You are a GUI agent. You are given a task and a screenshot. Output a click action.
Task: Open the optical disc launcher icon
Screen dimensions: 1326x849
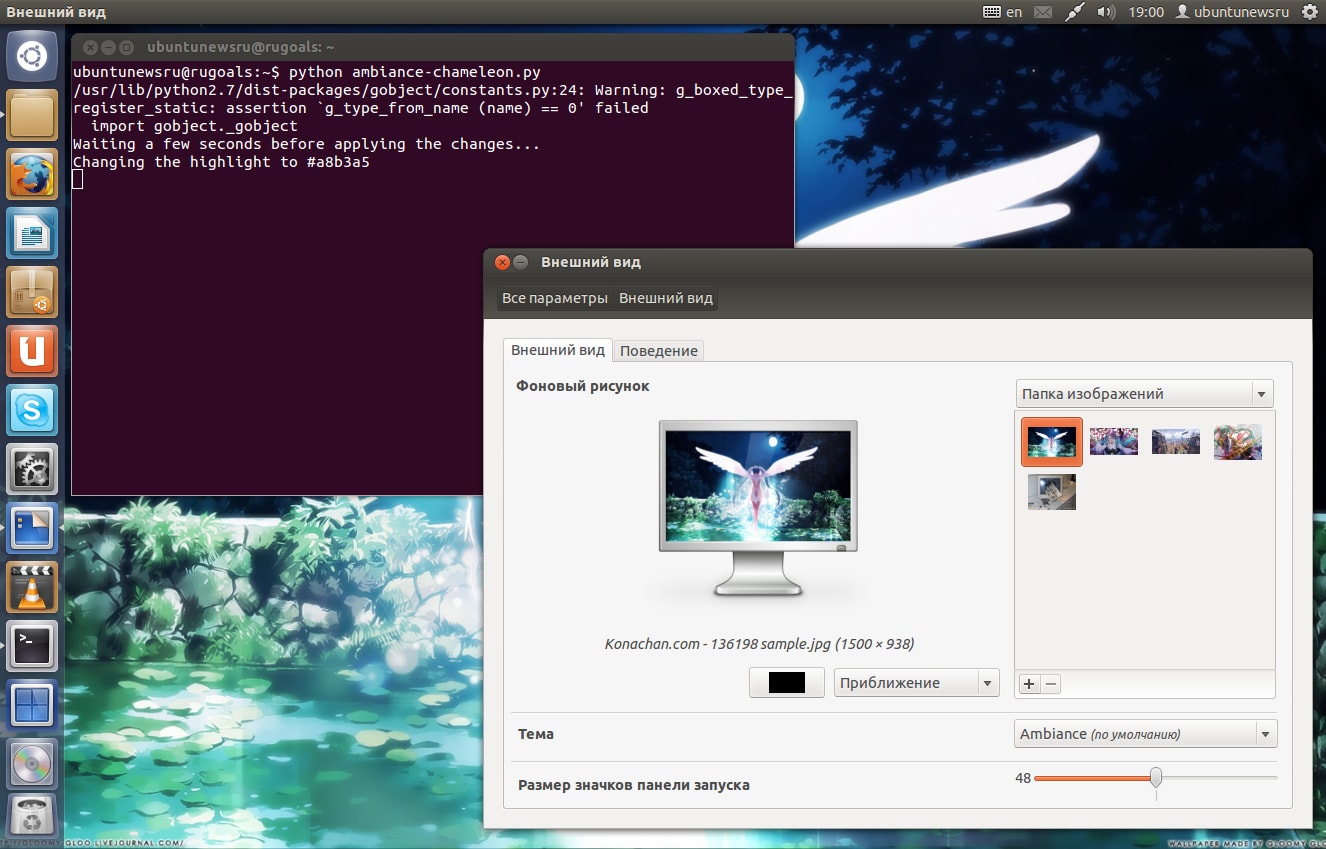(x=32, y=764)
